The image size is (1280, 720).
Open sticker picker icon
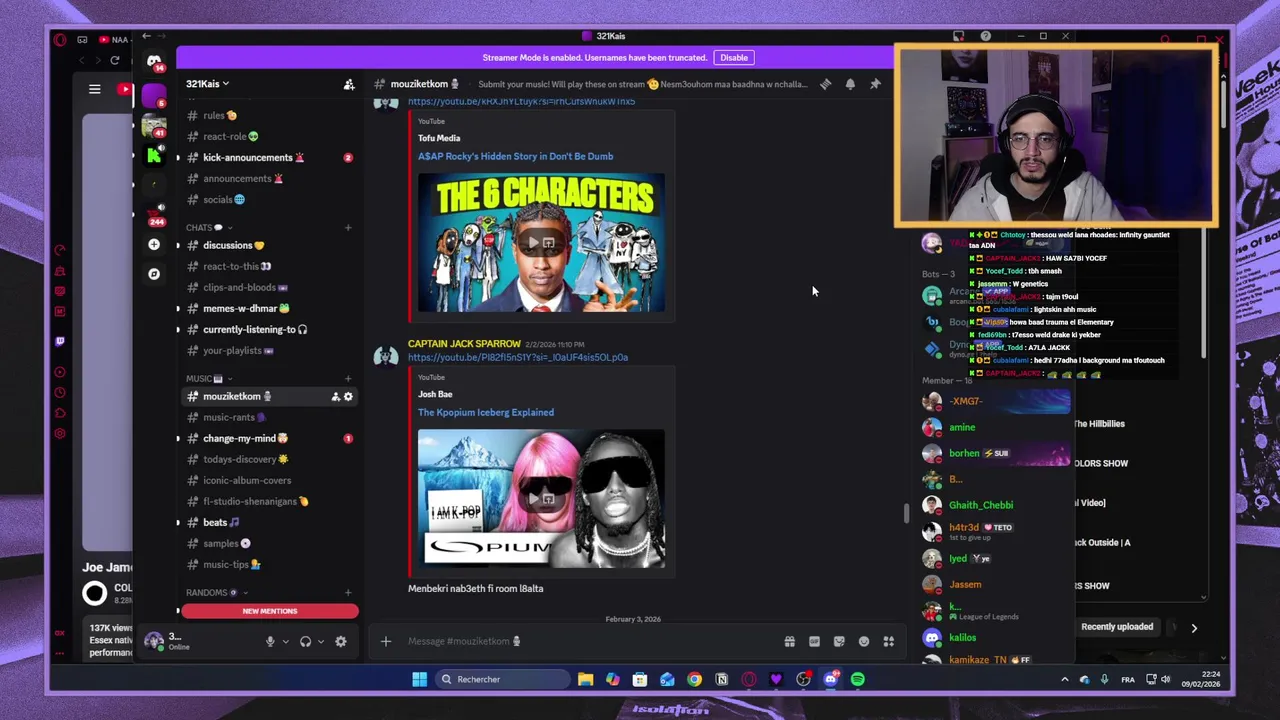tap(839, 641)
